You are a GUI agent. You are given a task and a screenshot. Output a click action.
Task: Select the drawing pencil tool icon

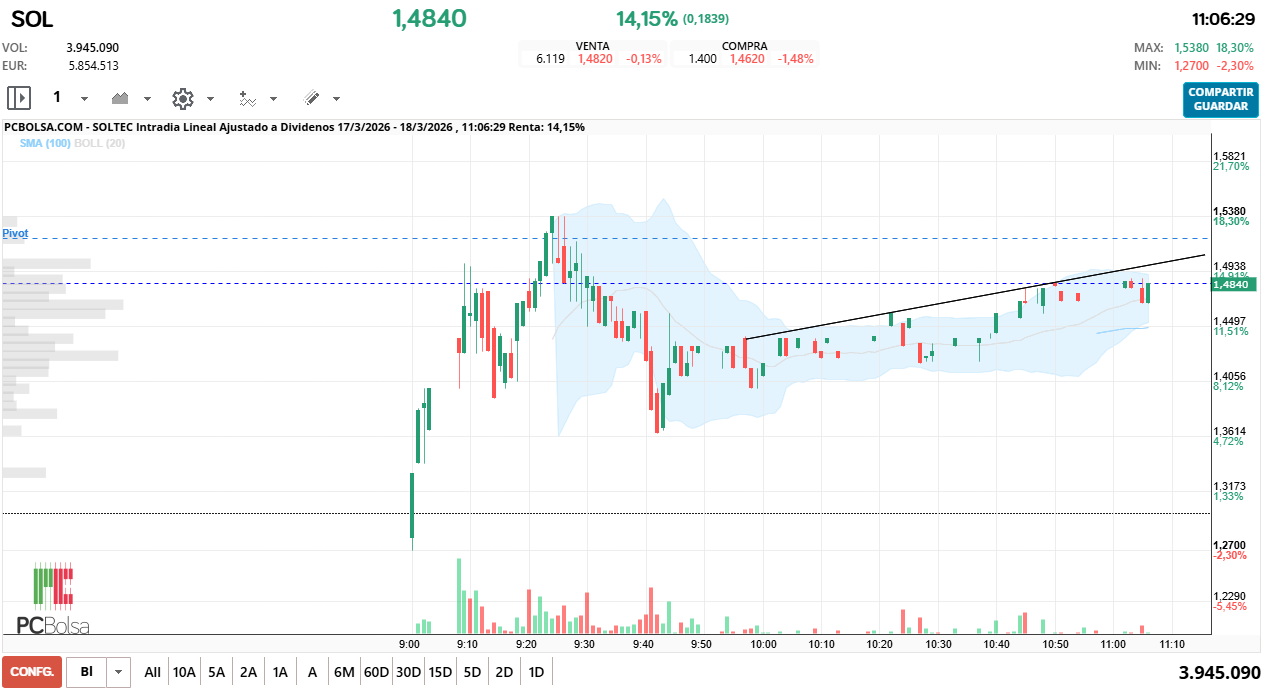[311, 98]
